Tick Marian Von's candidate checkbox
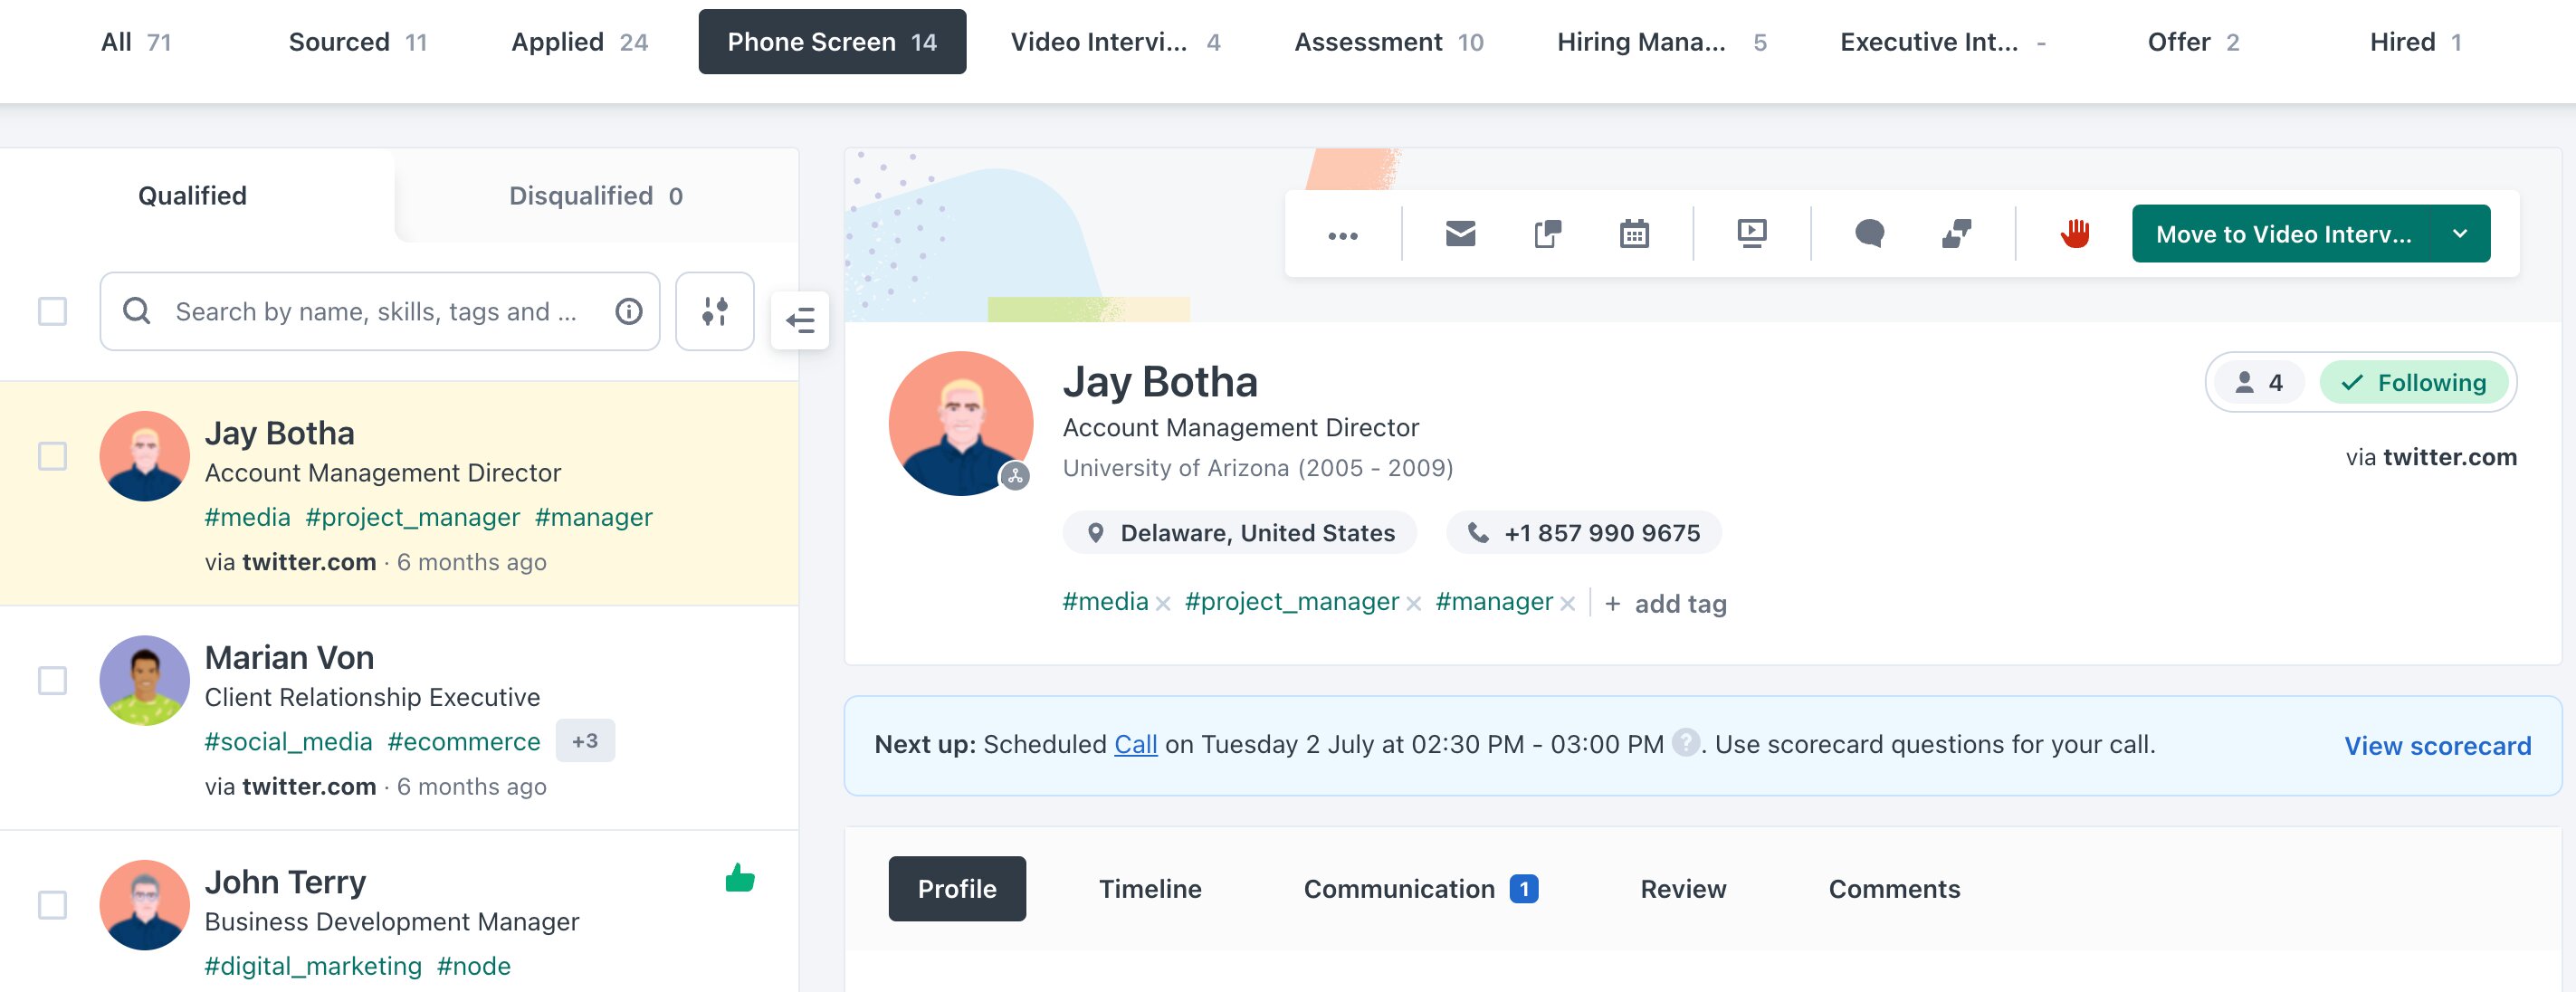 [52, 681]
